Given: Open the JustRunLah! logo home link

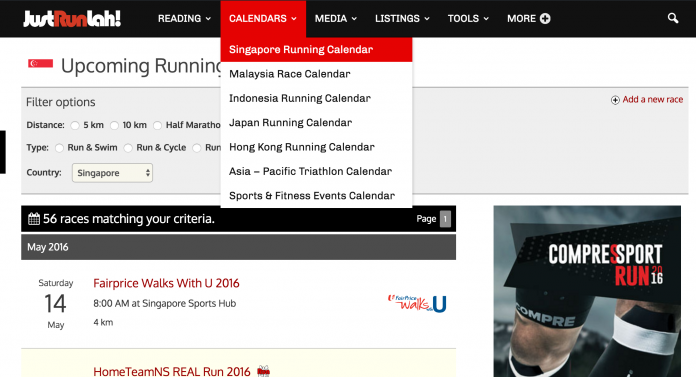Looking at the screenshot, I should coord(72,19).
